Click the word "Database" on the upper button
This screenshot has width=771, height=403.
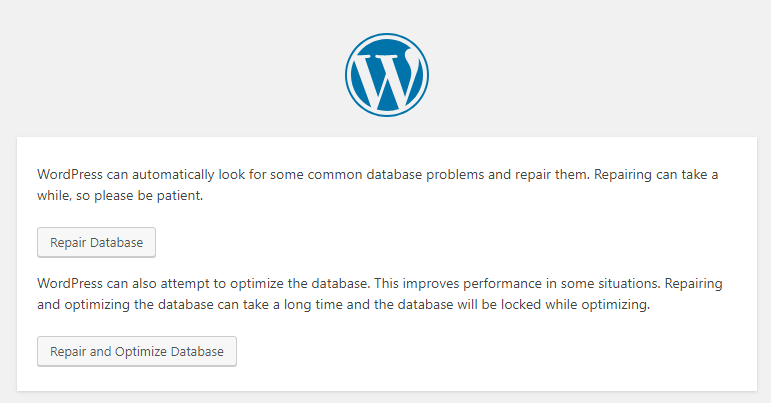pos(117,242)
